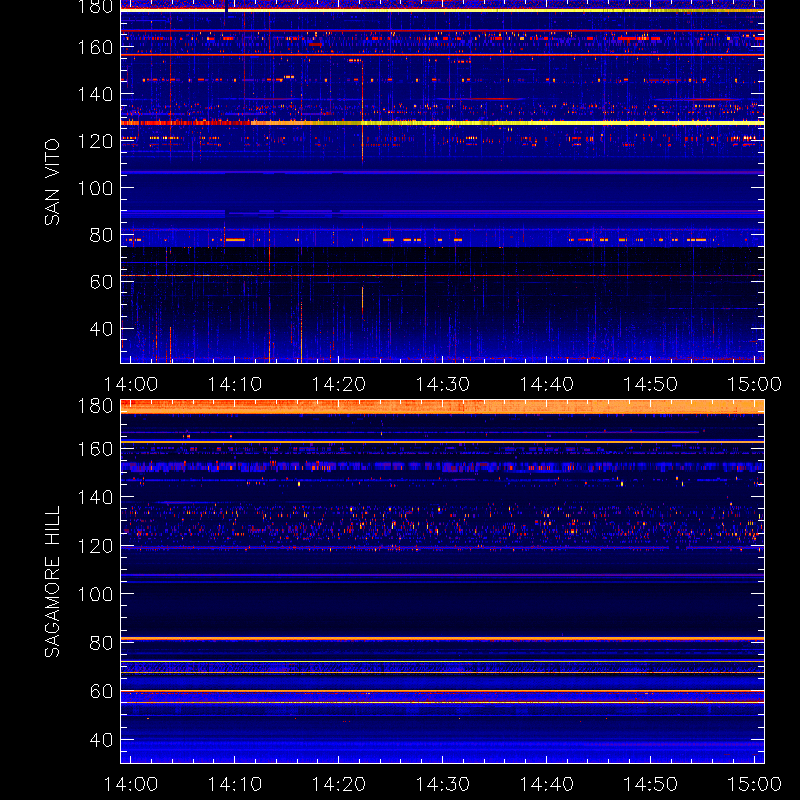Click the SAN VITO axis title
Screen dimensions: 800x800
tap(52, 182)
